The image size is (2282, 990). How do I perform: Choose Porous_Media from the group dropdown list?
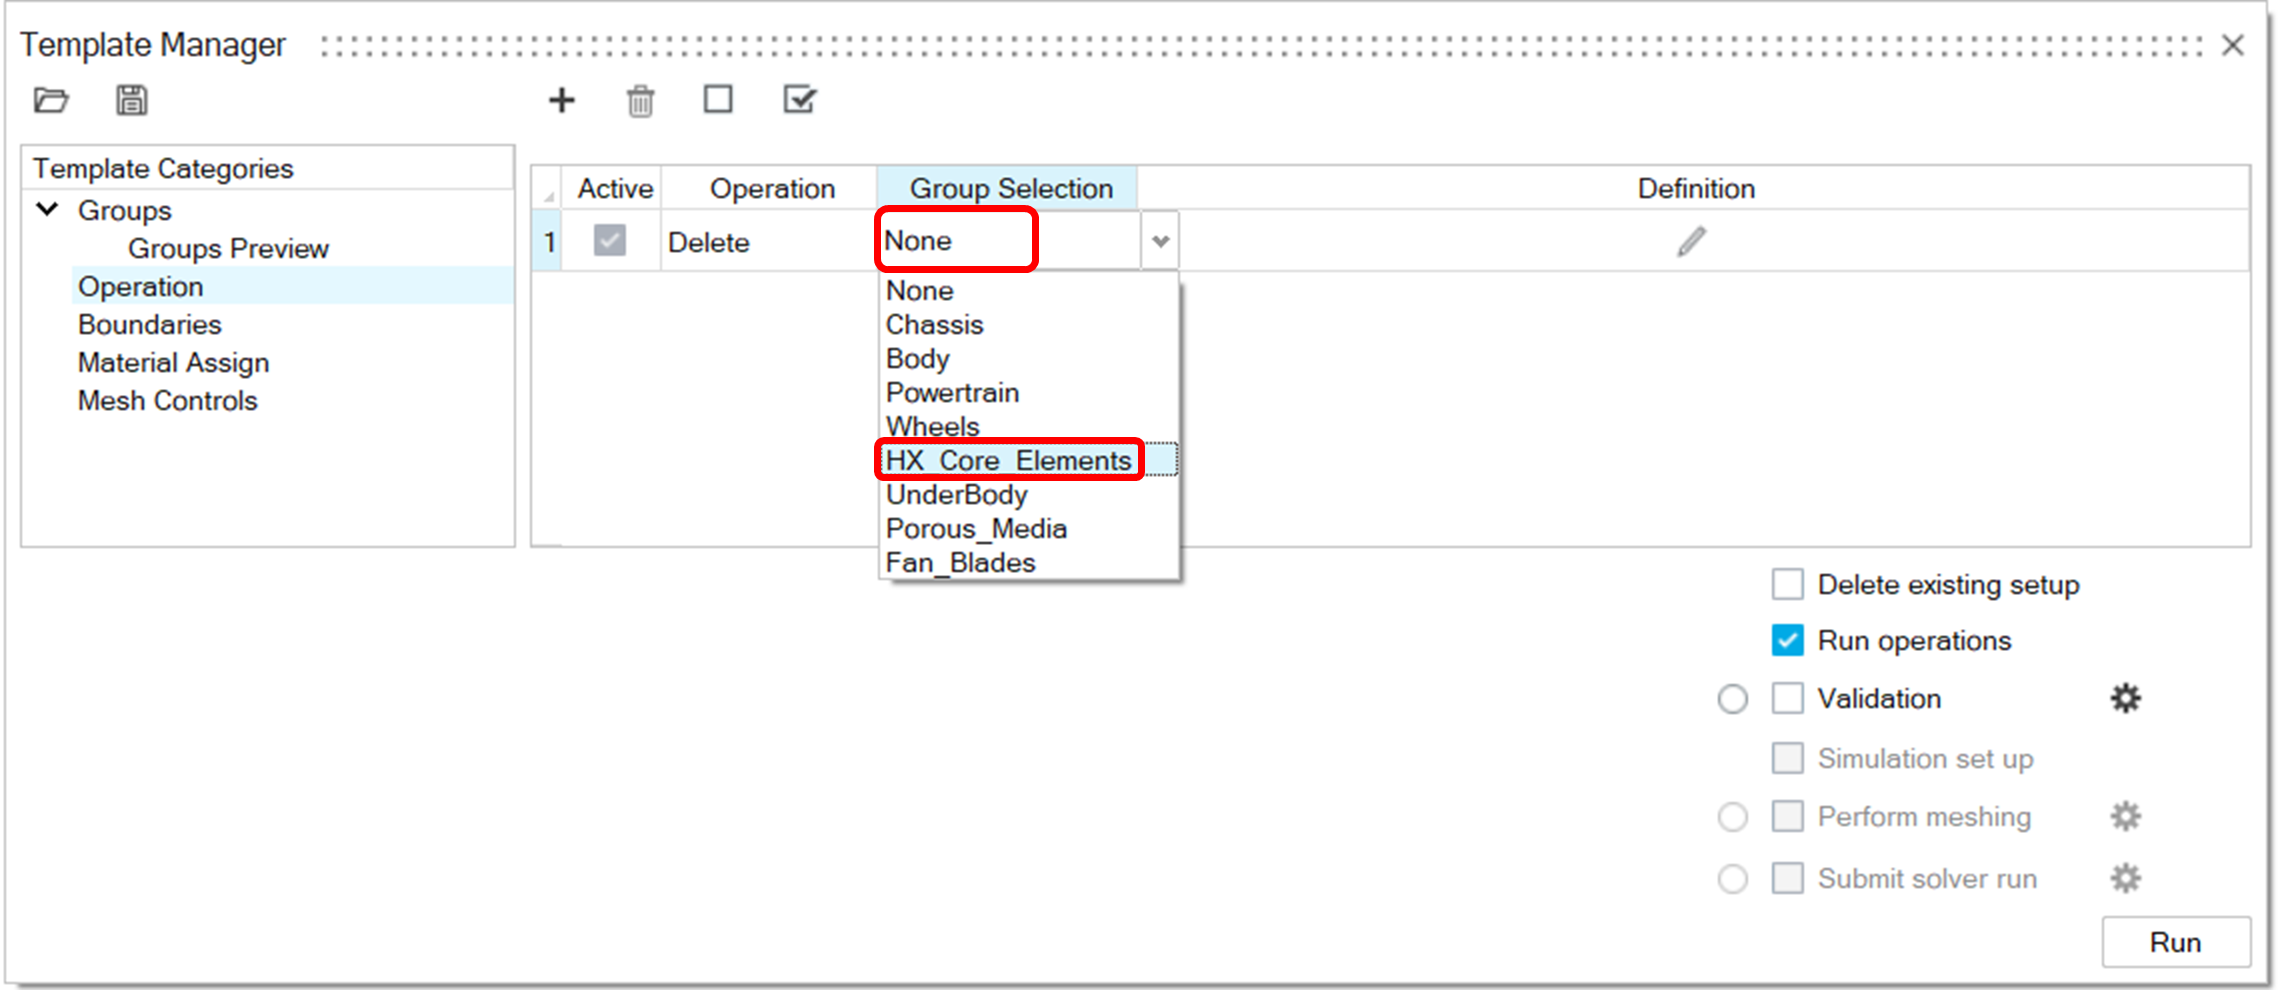pyautogui.click(x=1028, y=529)
